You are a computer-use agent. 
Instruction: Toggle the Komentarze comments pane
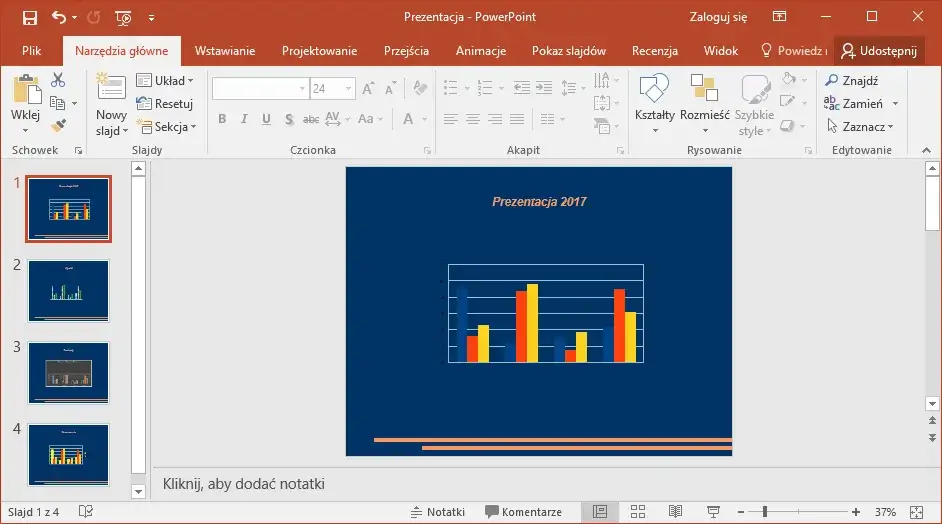[523, 512]
